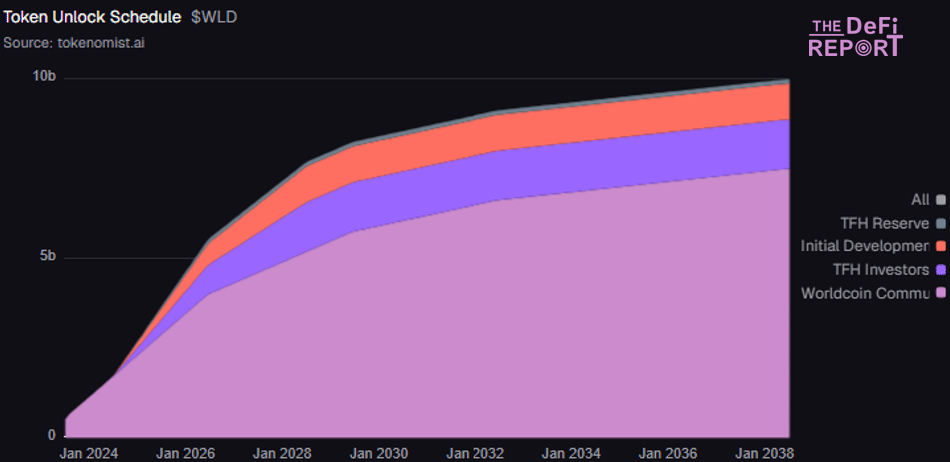Click the red Initial Development legend swatch

pos(940,246)
